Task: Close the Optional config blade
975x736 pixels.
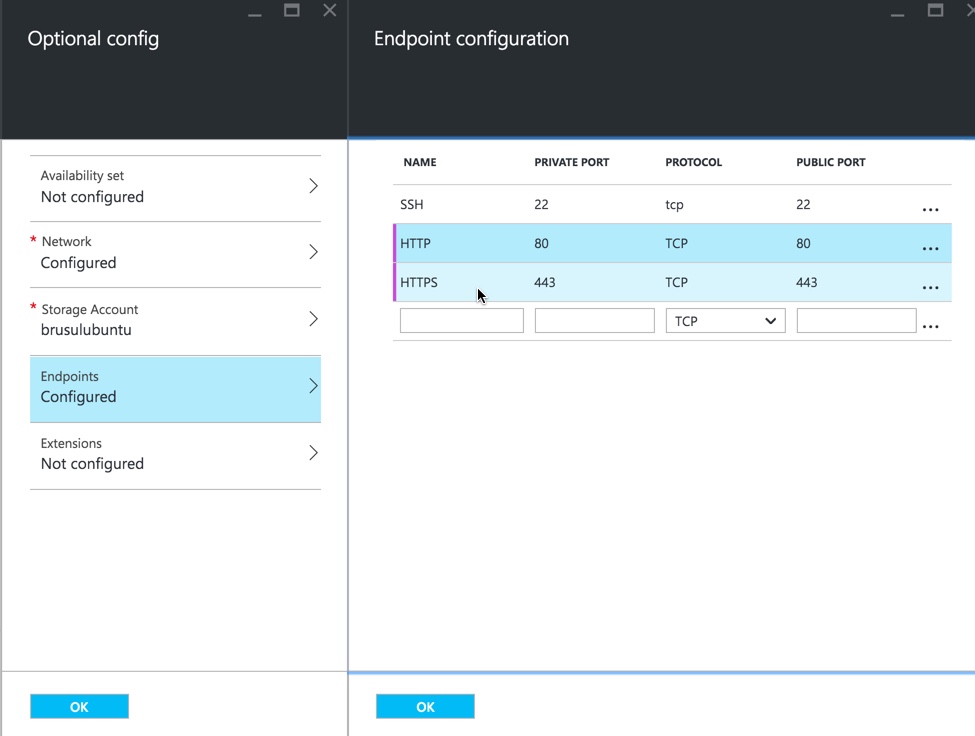Action: 329,11
